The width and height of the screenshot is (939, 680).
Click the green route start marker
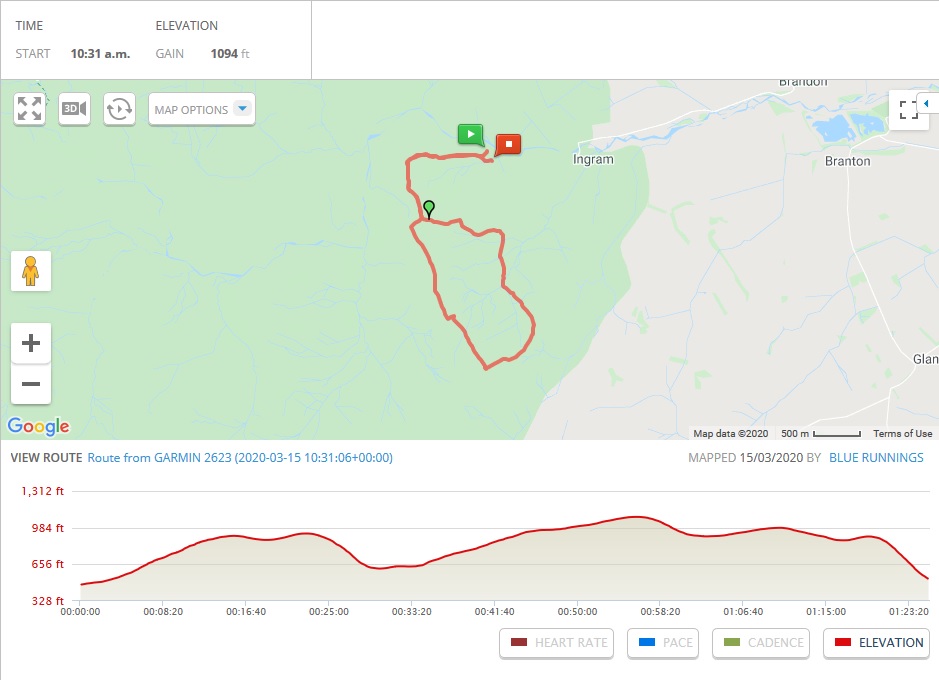[470, 134]
